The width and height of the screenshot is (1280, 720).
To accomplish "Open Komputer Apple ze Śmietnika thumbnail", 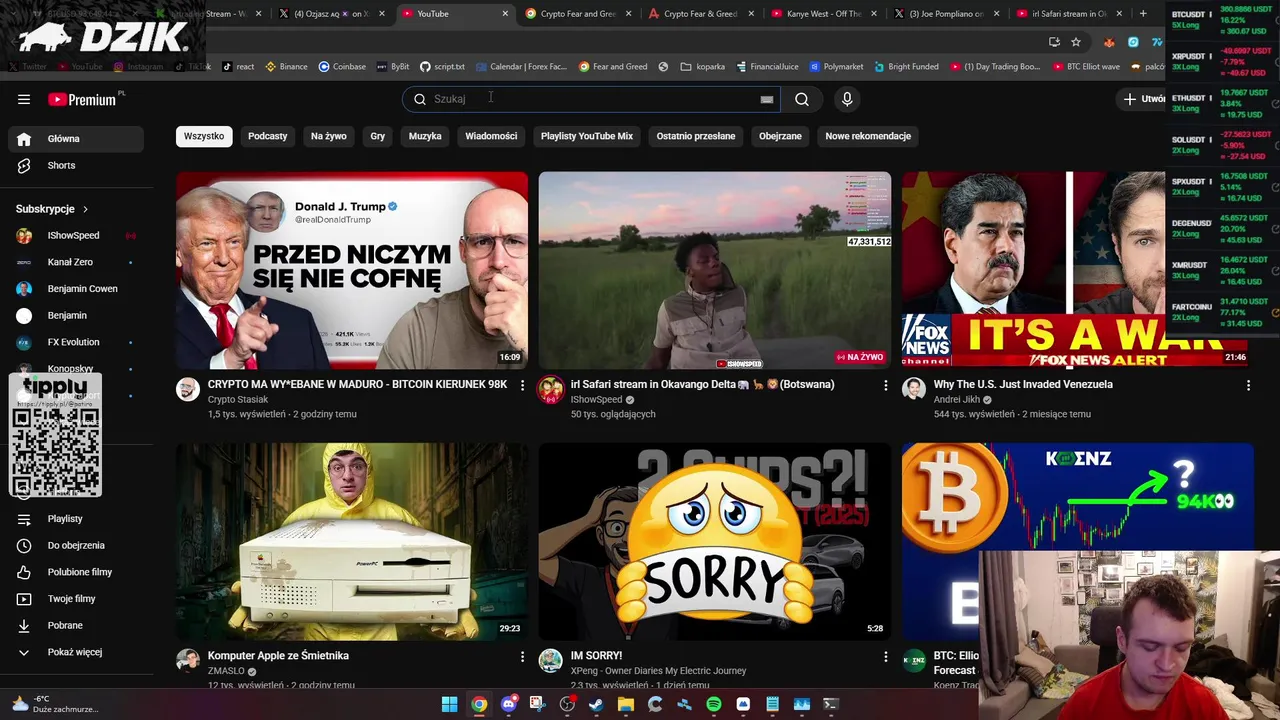I will 352,541.
